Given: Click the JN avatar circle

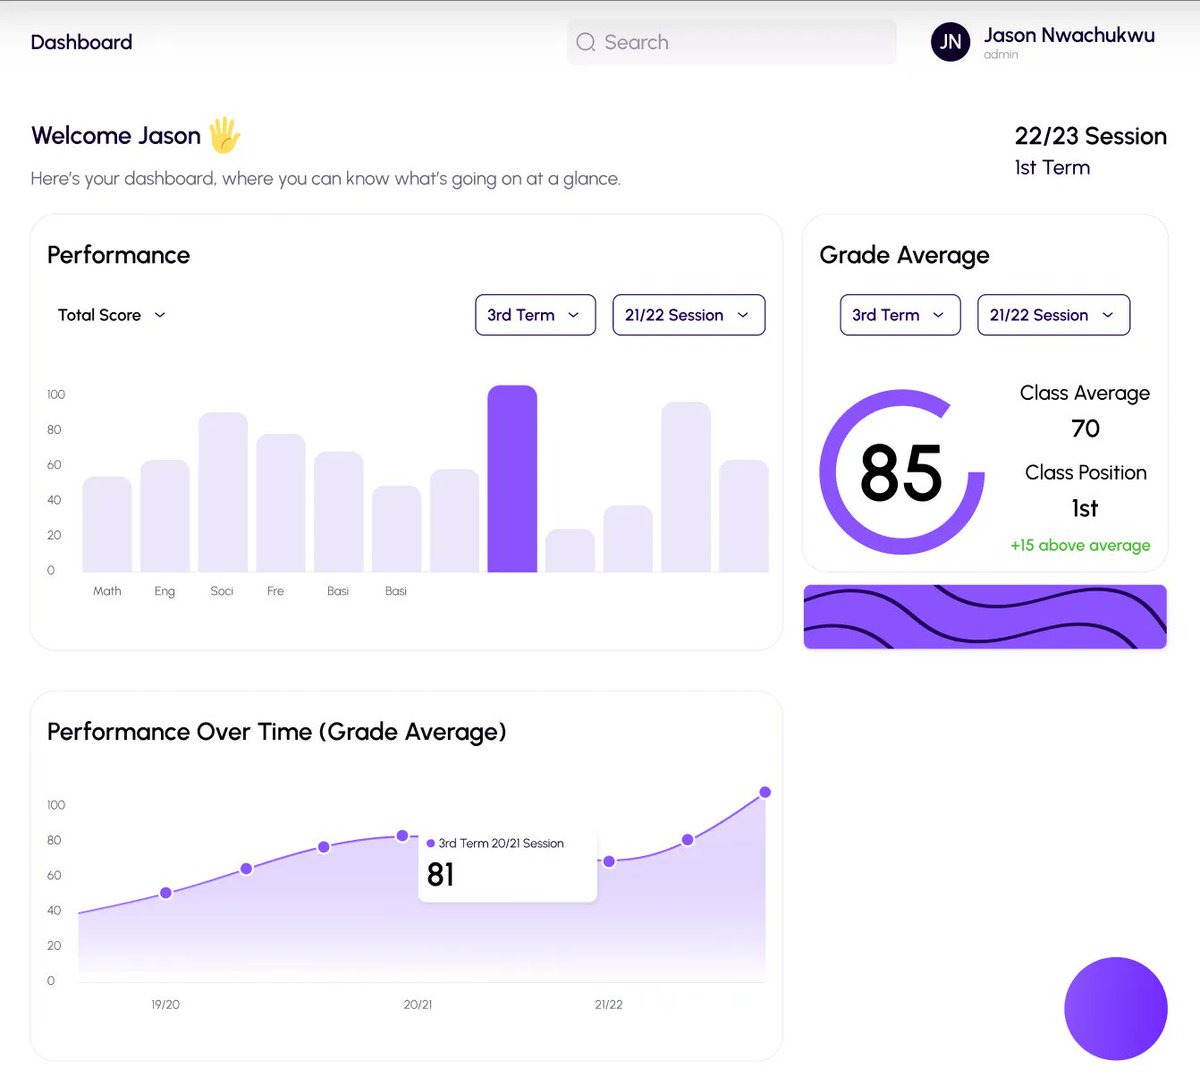Looking at the screenshot, I should click(950, 42).
